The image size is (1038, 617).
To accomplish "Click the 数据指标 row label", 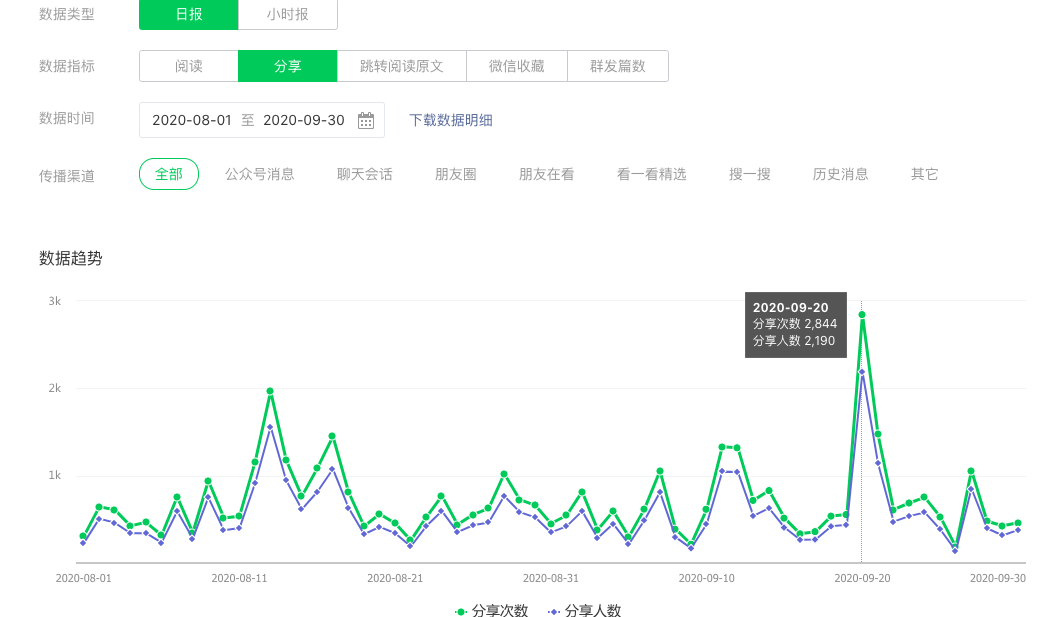I will [x=67, y=66].
